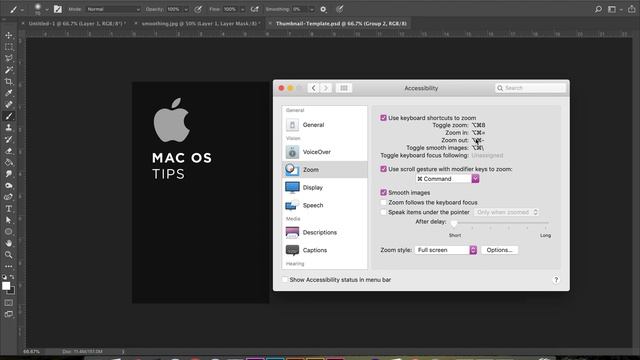Open the blend Mode Normal dropdown
The width and height of the screenshot is (640, 360).
[113, 9]
